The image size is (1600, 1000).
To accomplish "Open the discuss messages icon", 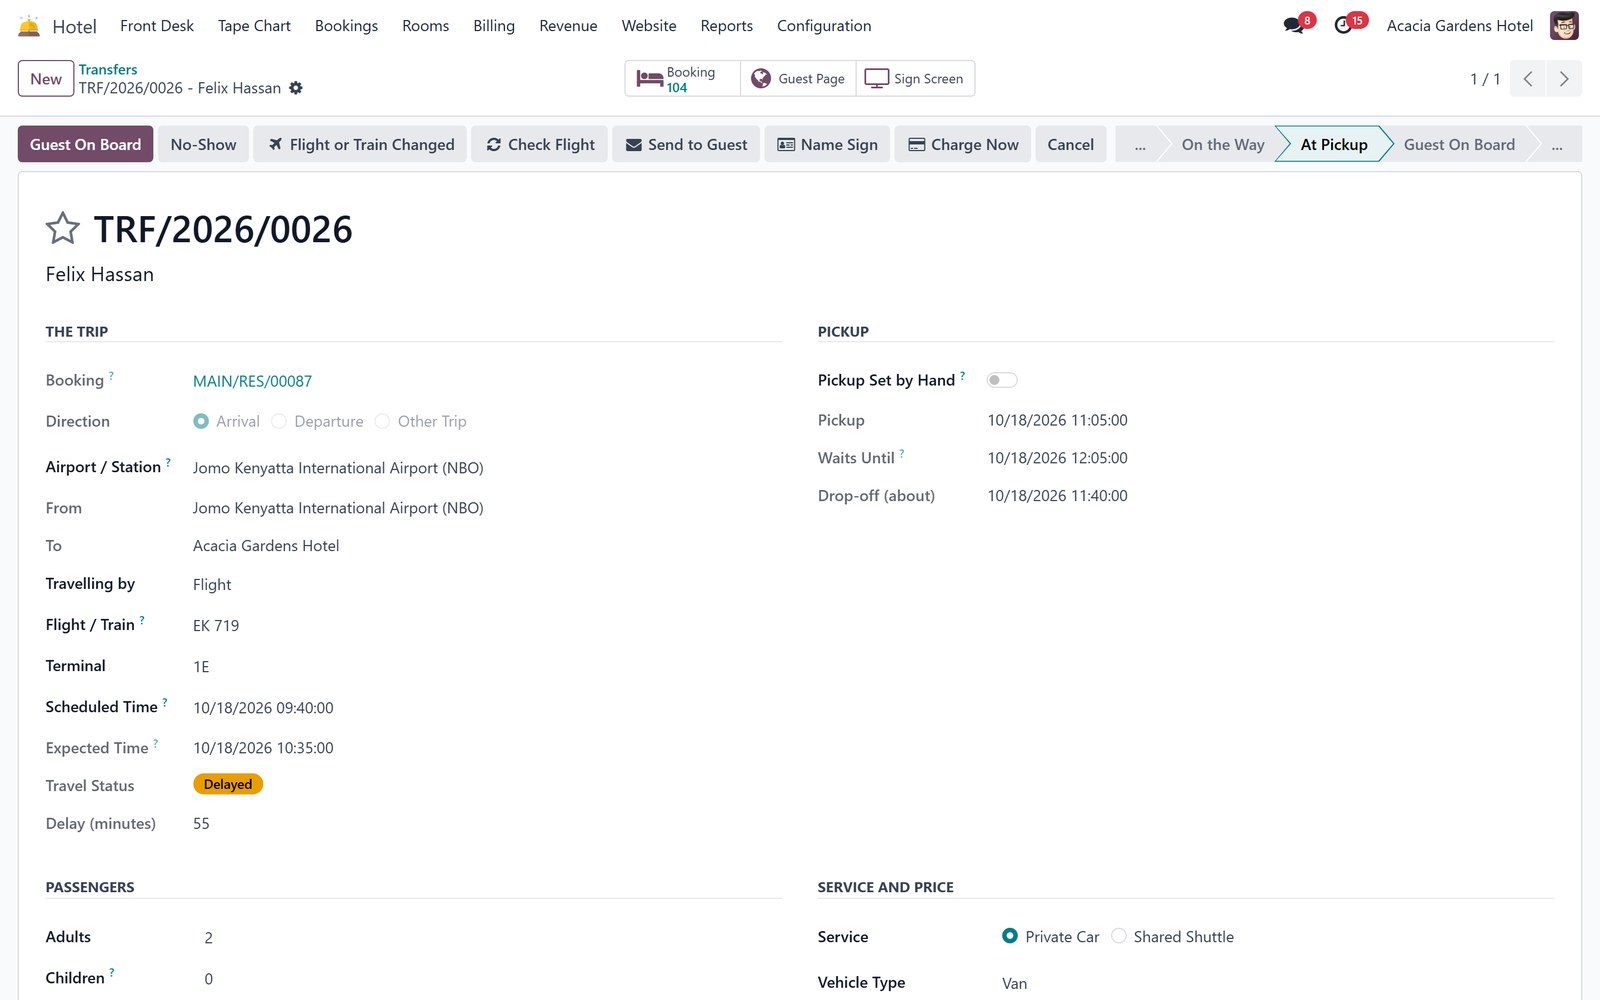I will coord(1295,25).
